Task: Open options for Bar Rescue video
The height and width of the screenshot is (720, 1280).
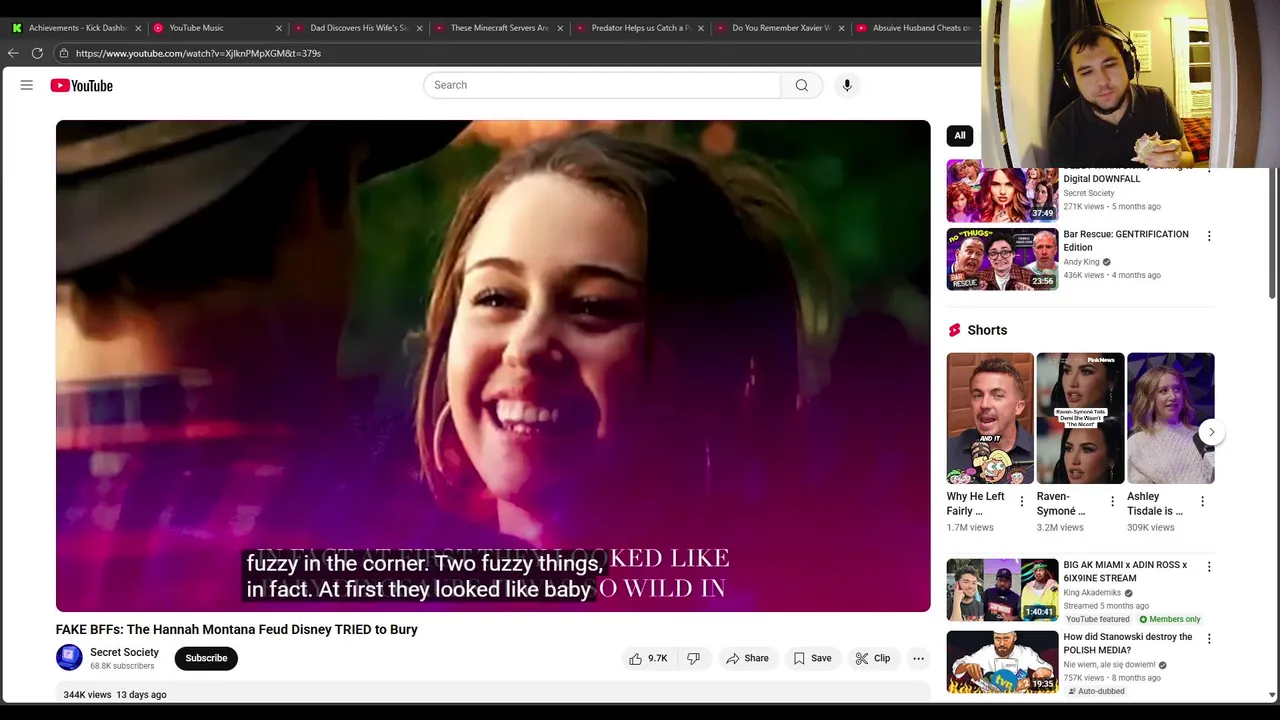Action: 1209,237
